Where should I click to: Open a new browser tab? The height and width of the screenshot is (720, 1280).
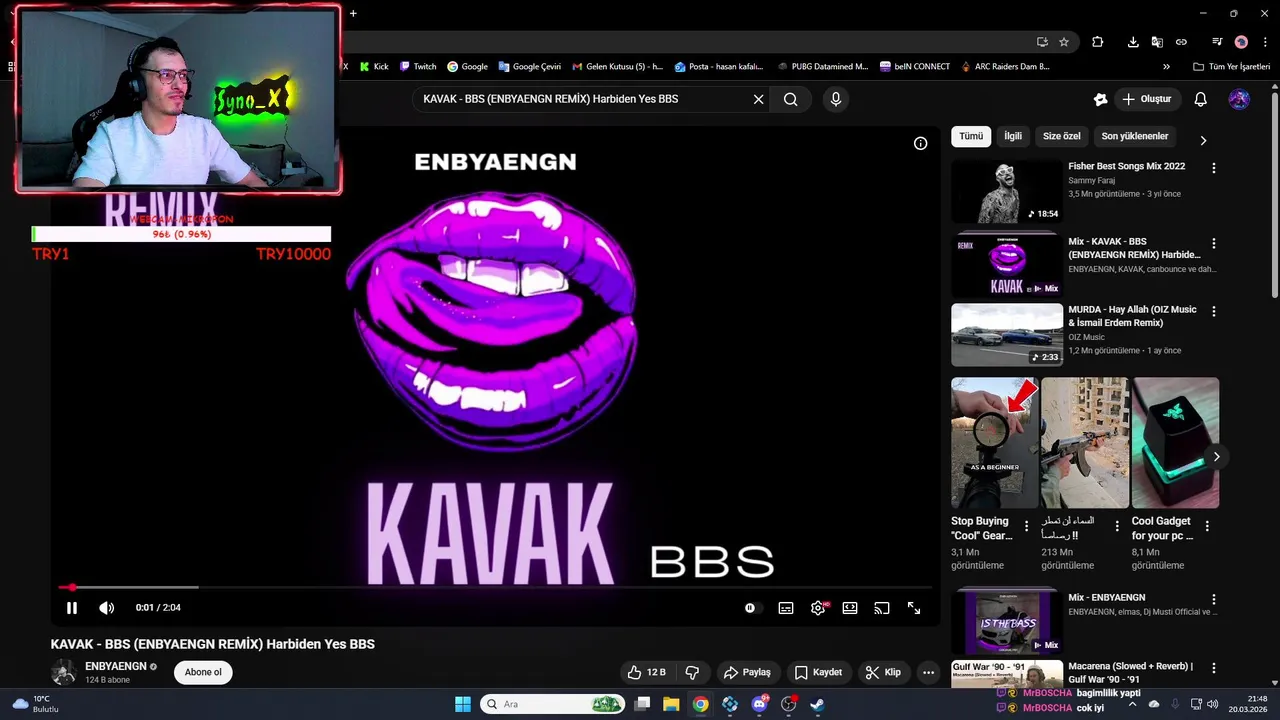click(x=353, y=13)
